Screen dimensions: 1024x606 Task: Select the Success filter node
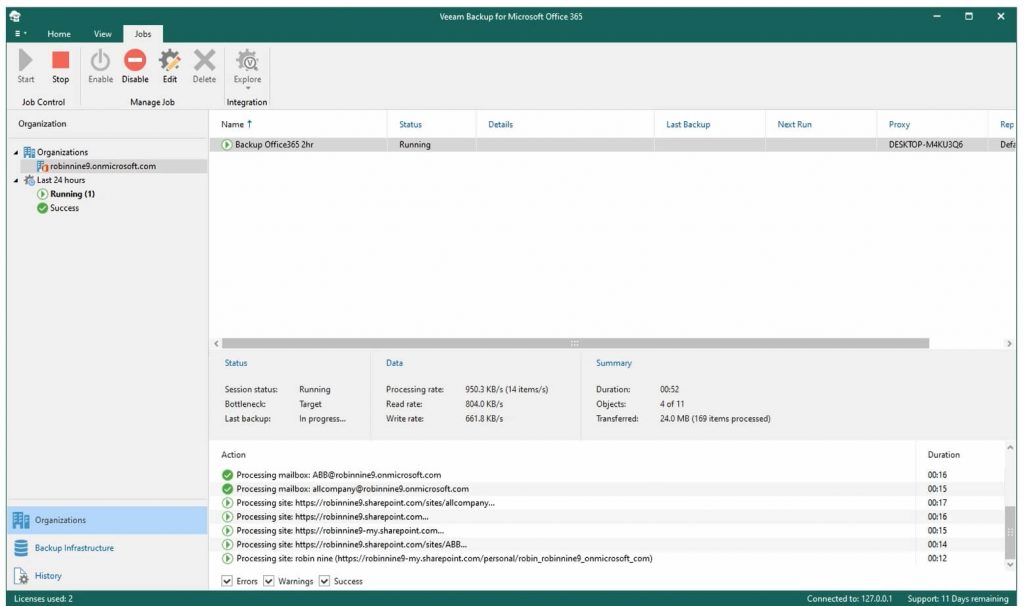[64, 208]
